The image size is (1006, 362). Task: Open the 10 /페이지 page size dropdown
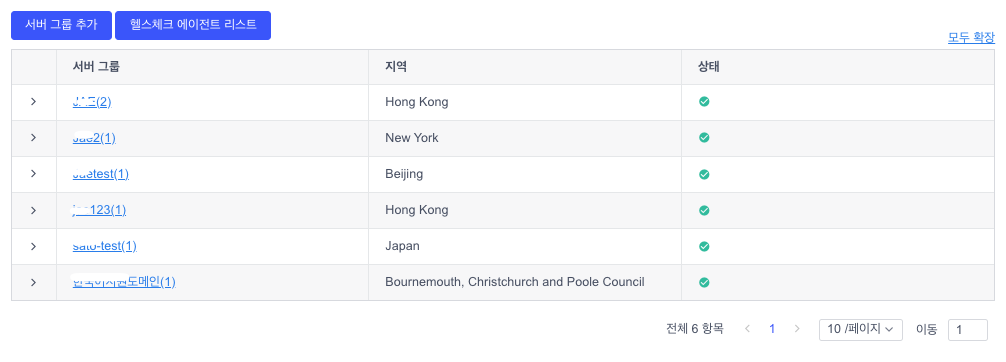860,329
